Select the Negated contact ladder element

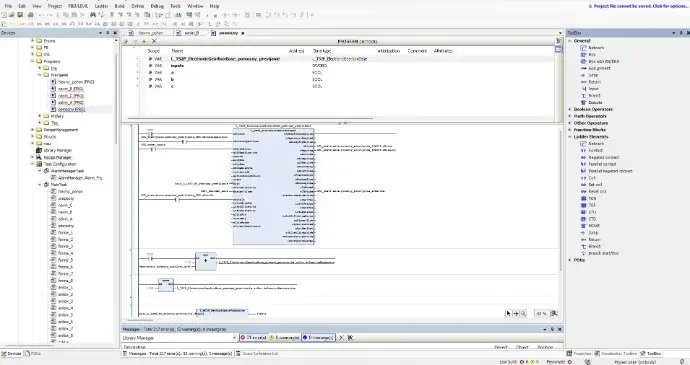[x=600, y=157]
